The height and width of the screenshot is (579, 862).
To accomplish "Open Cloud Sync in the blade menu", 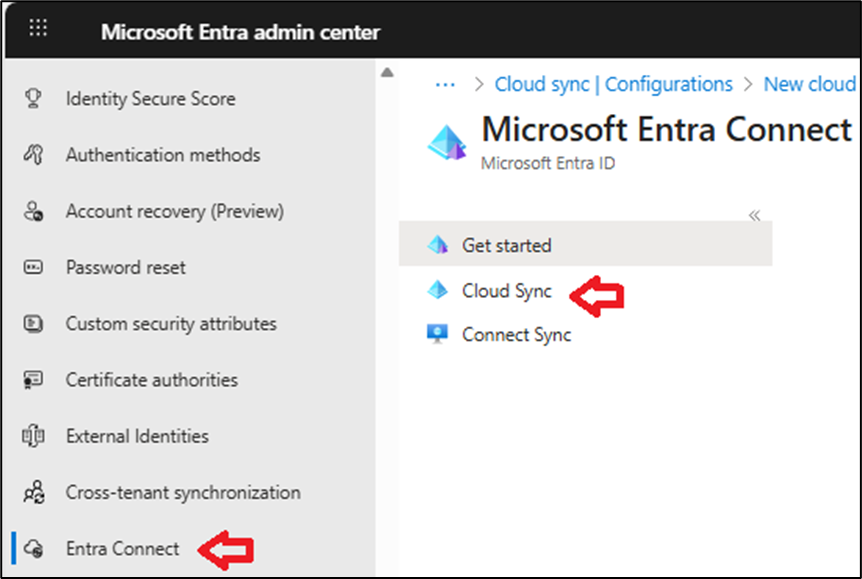I will [506, 291].
